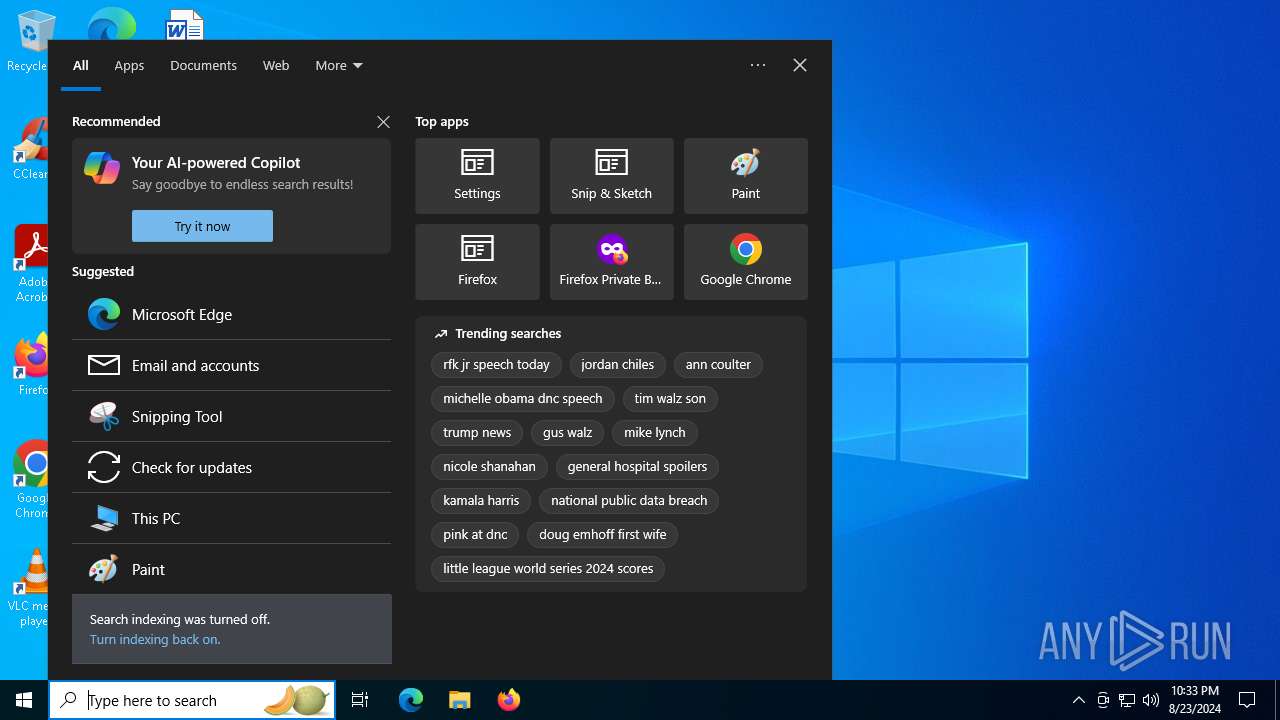Switch to the Apps tab

[129, 65]
